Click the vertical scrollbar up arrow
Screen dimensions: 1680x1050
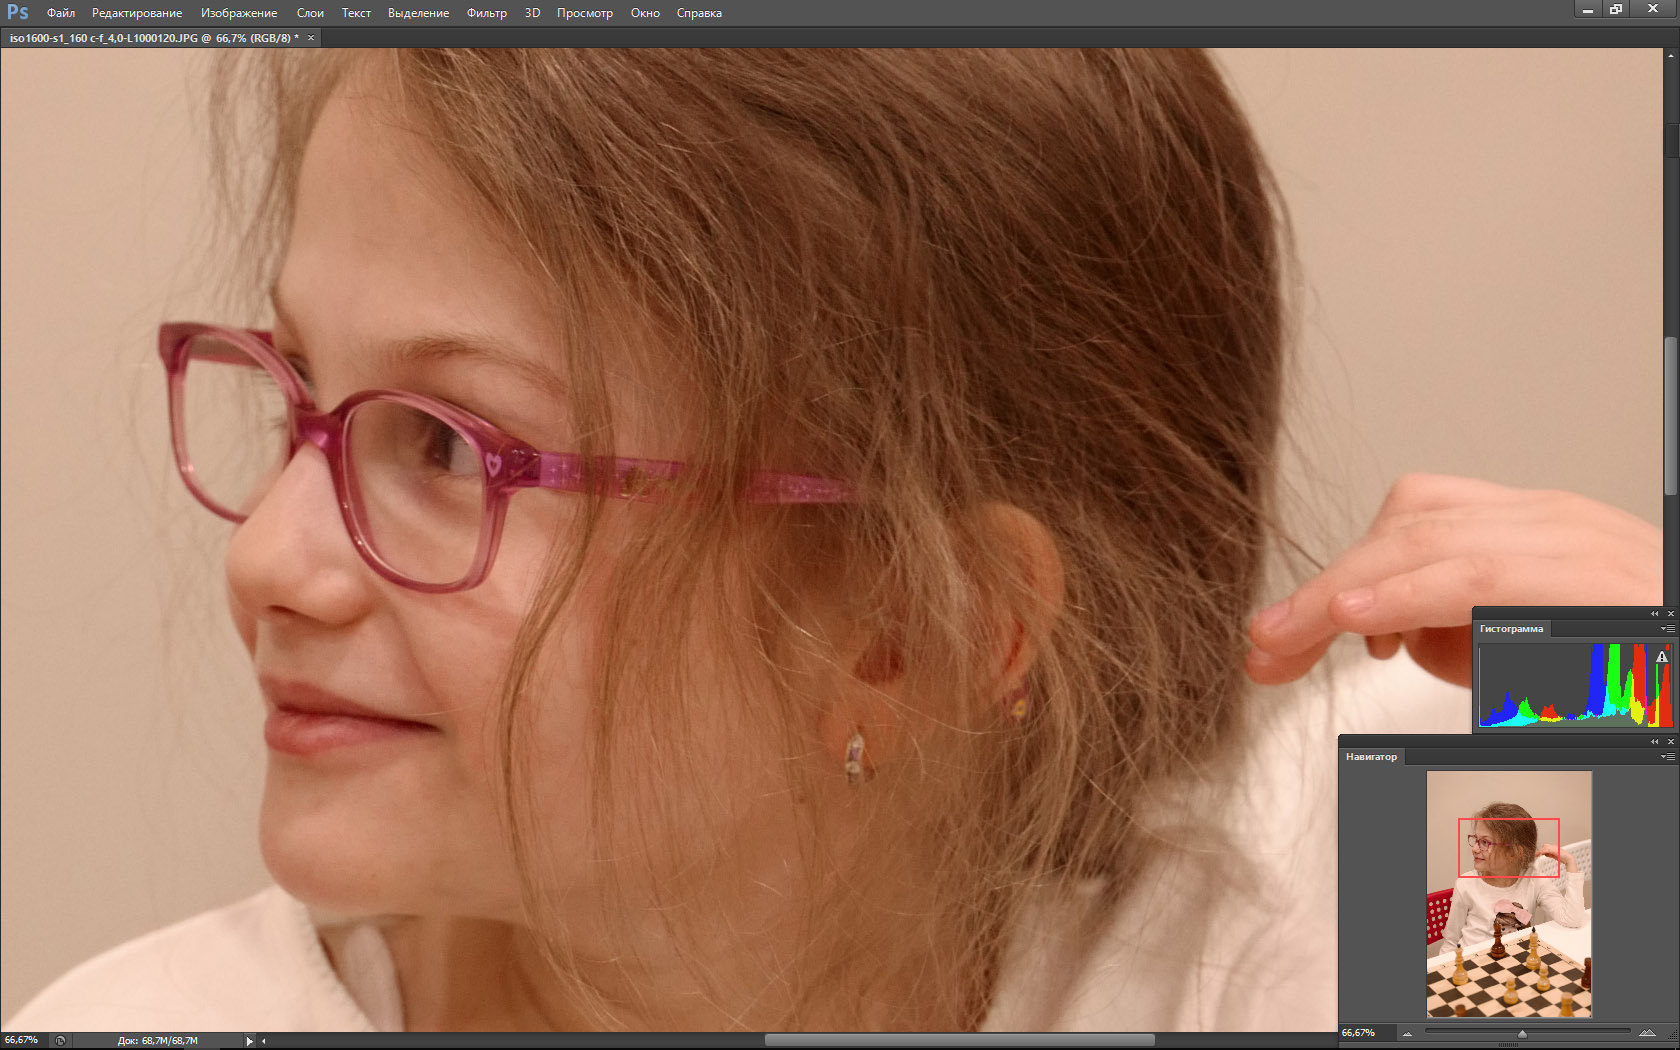click(1670, 57)
